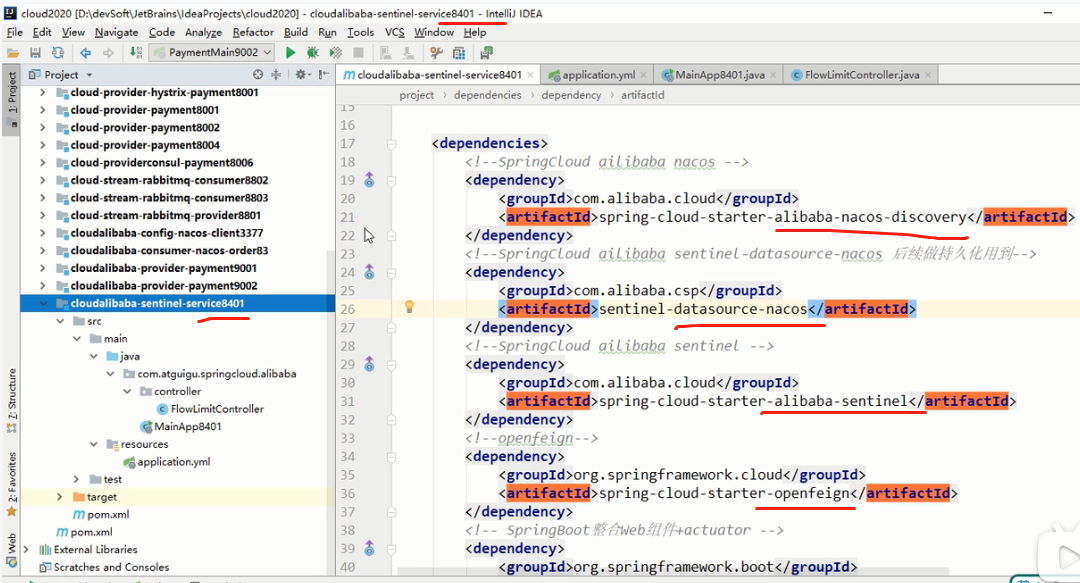This screenshot has width=1080, height=583.
Task: Expand External Libraries node
Action: pos(26,549)
